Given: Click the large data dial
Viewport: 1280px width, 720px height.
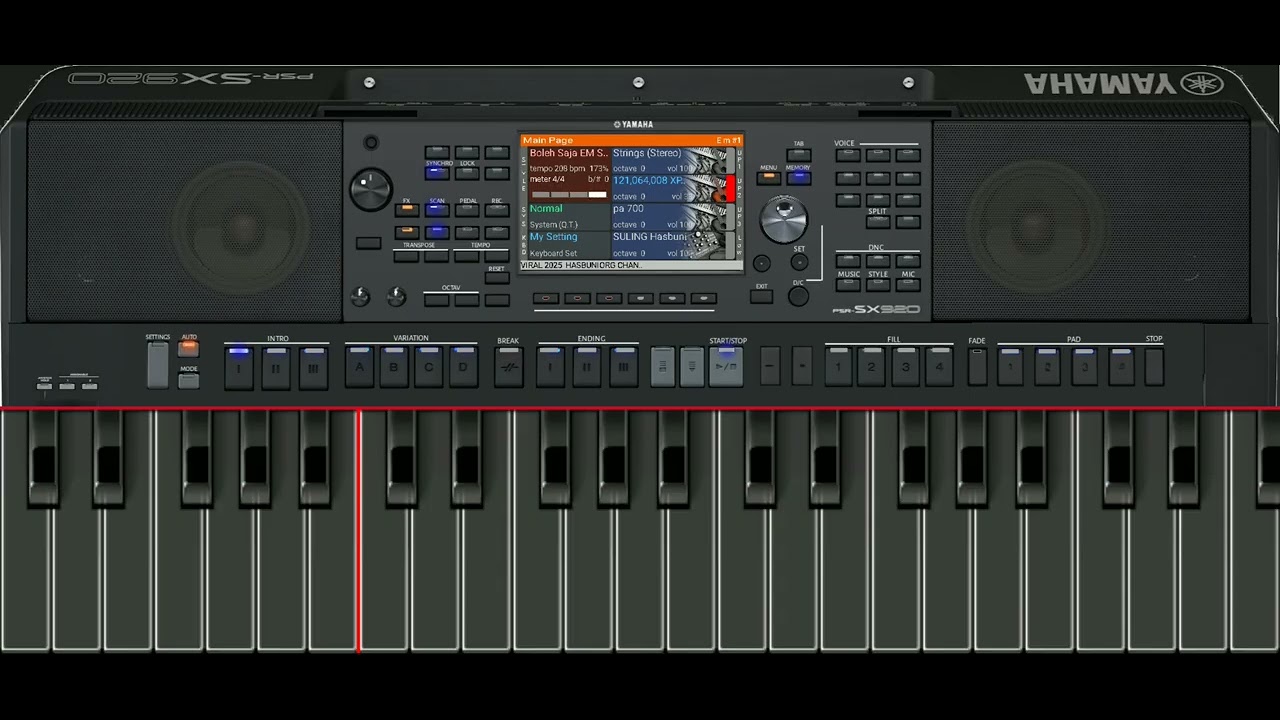Looking at the screenshot, I should pos(783,219).
